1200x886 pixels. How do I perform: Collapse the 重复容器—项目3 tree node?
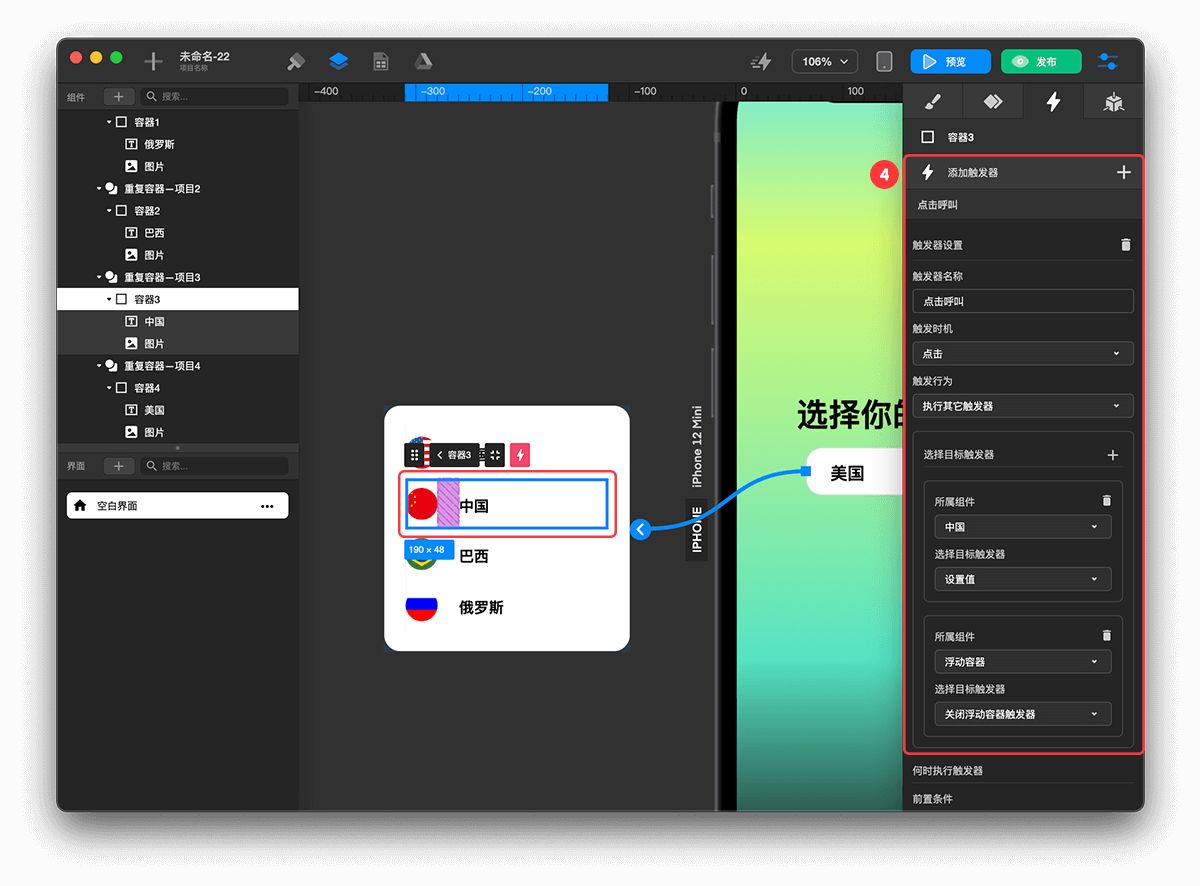(x=99, y=277)
